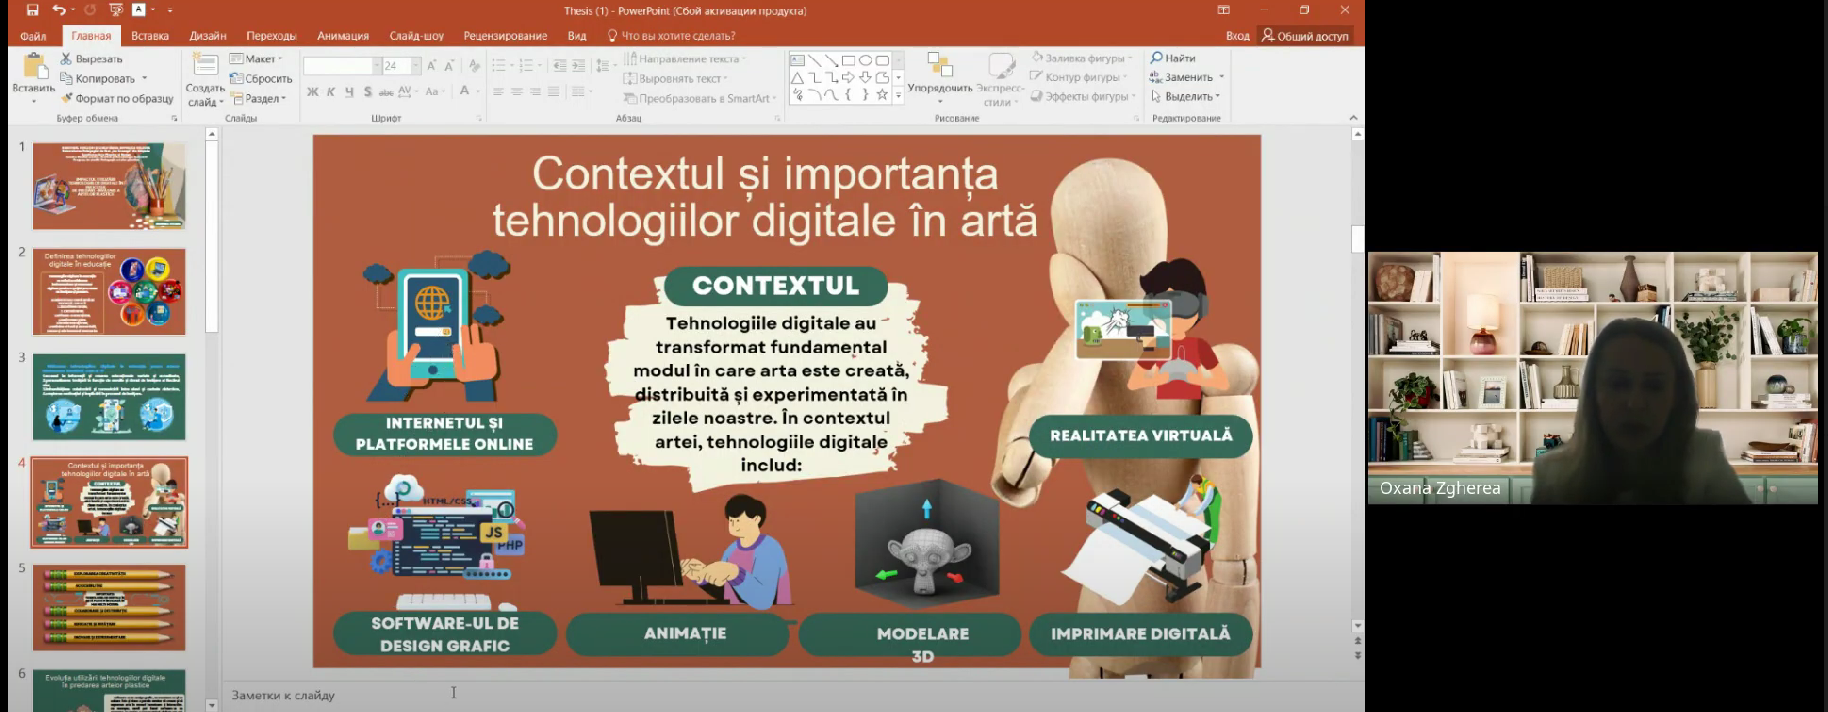This screenshot has width=1828, height=712.
Task: Expand the Макет layout dropdown
Action: (x=257, y=59)
